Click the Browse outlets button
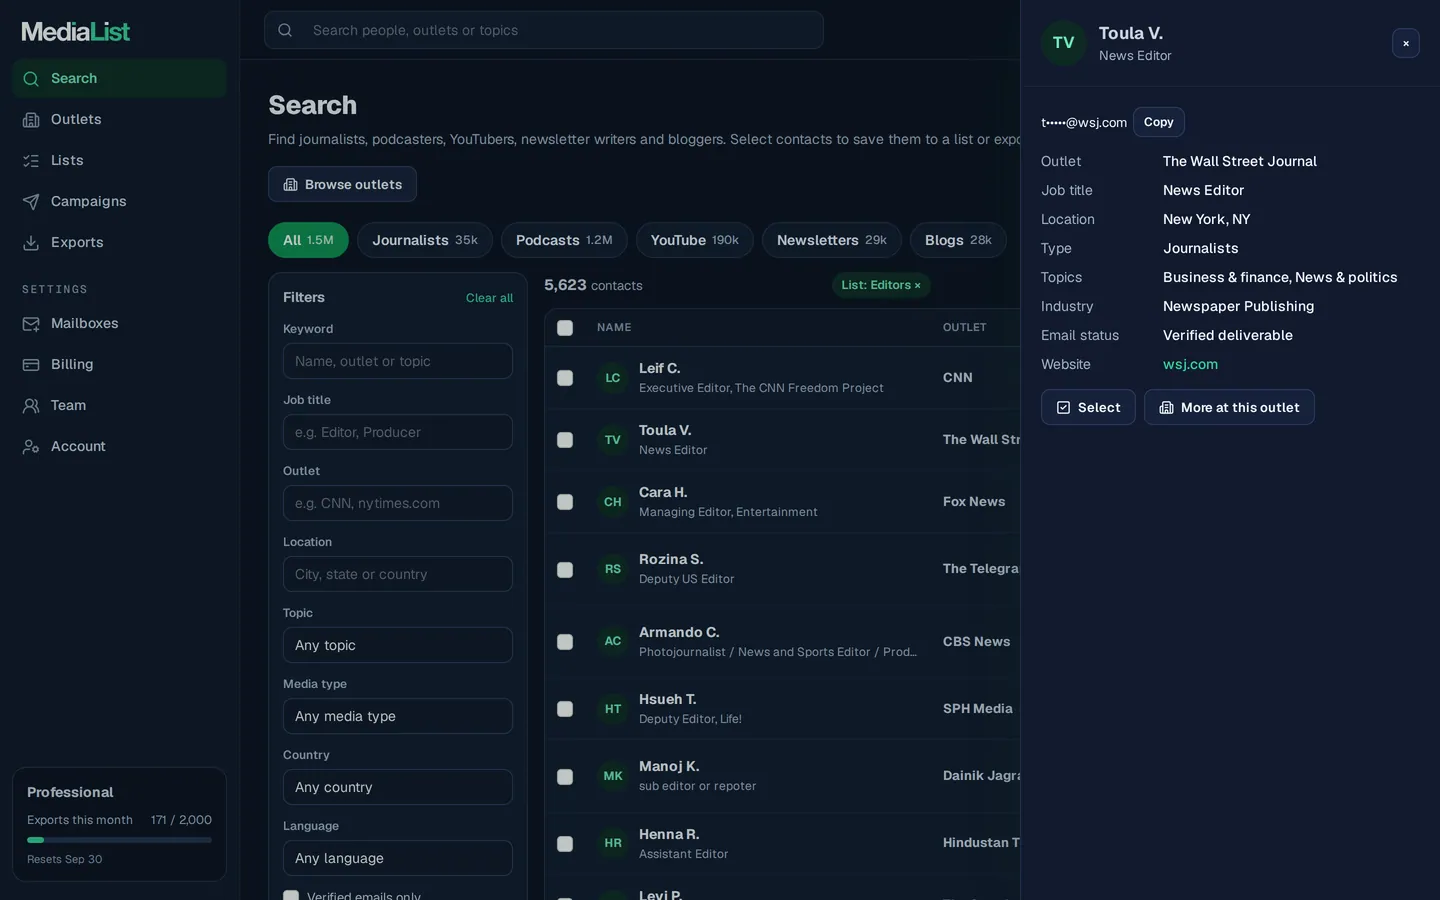 (x=342, y=184)
